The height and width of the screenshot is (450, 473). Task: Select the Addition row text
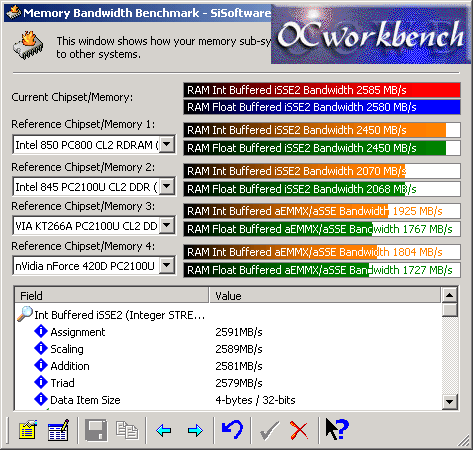pyautogui.click(x=70, y=366)
